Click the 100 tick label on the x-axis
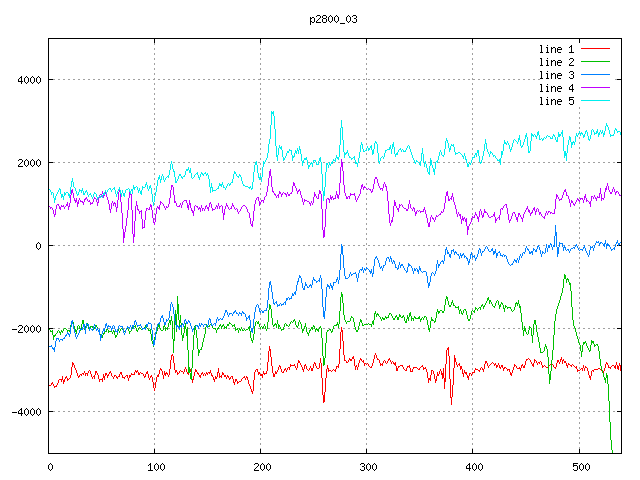640x480 pixels. click(155, 466)
